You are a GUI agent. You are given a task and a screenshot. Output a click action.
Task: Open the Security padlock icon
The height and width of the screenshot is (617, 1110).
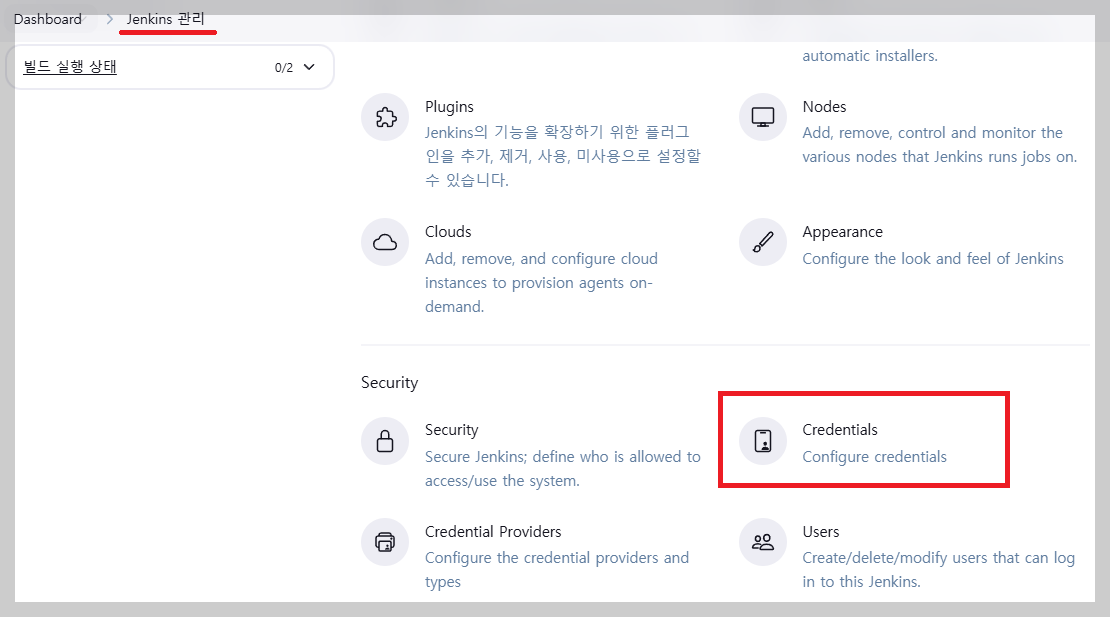coord(385,442)
